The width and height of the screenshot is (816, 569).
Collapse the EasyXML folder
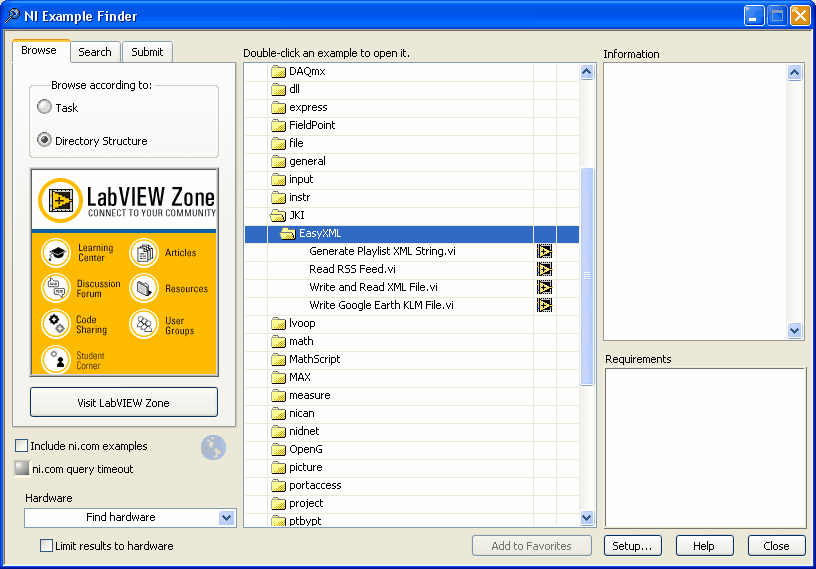288,234
